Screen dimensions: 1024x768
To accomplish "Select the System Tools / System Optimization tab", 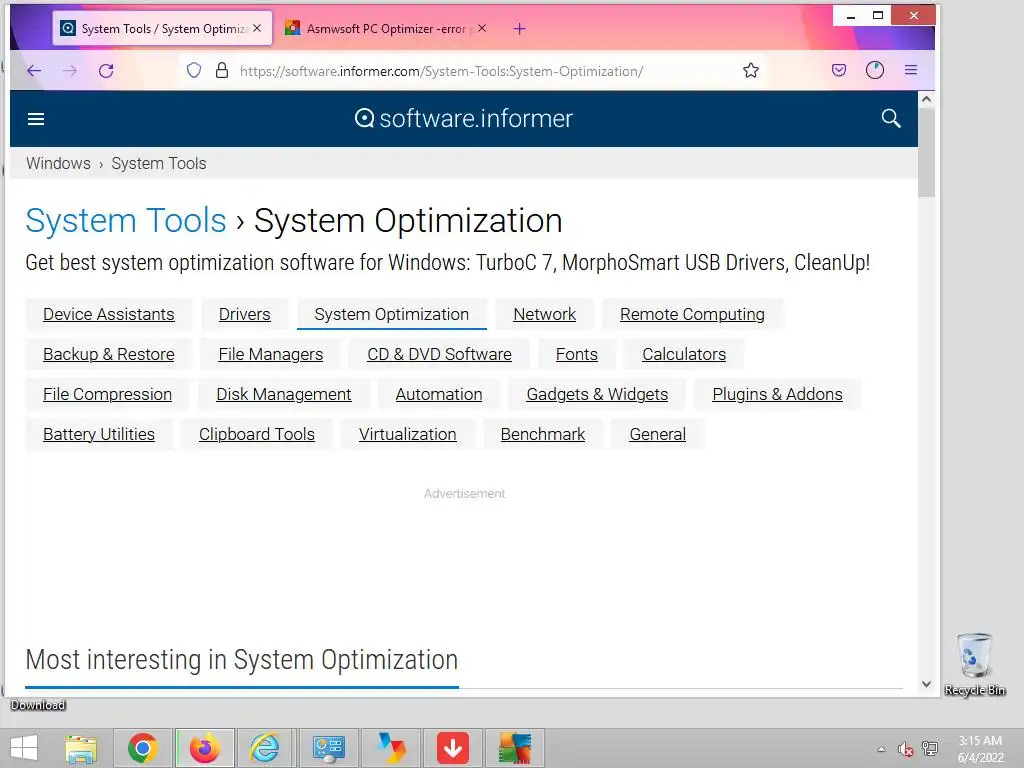I will [162, 29].
